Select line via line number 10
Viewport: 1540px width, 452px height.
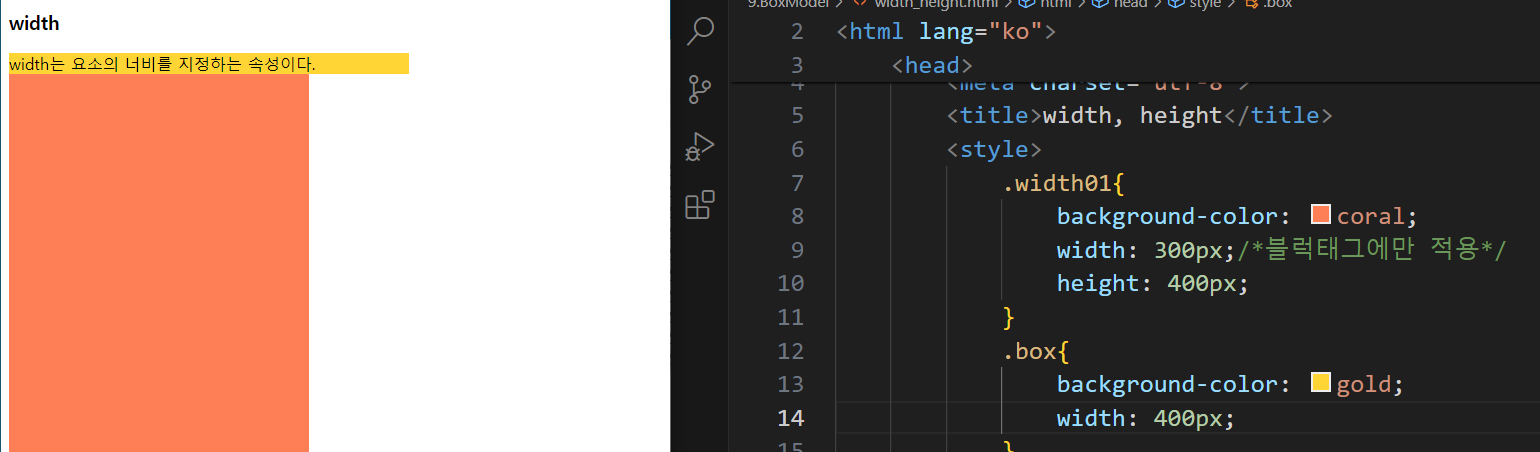click(790, 283)
